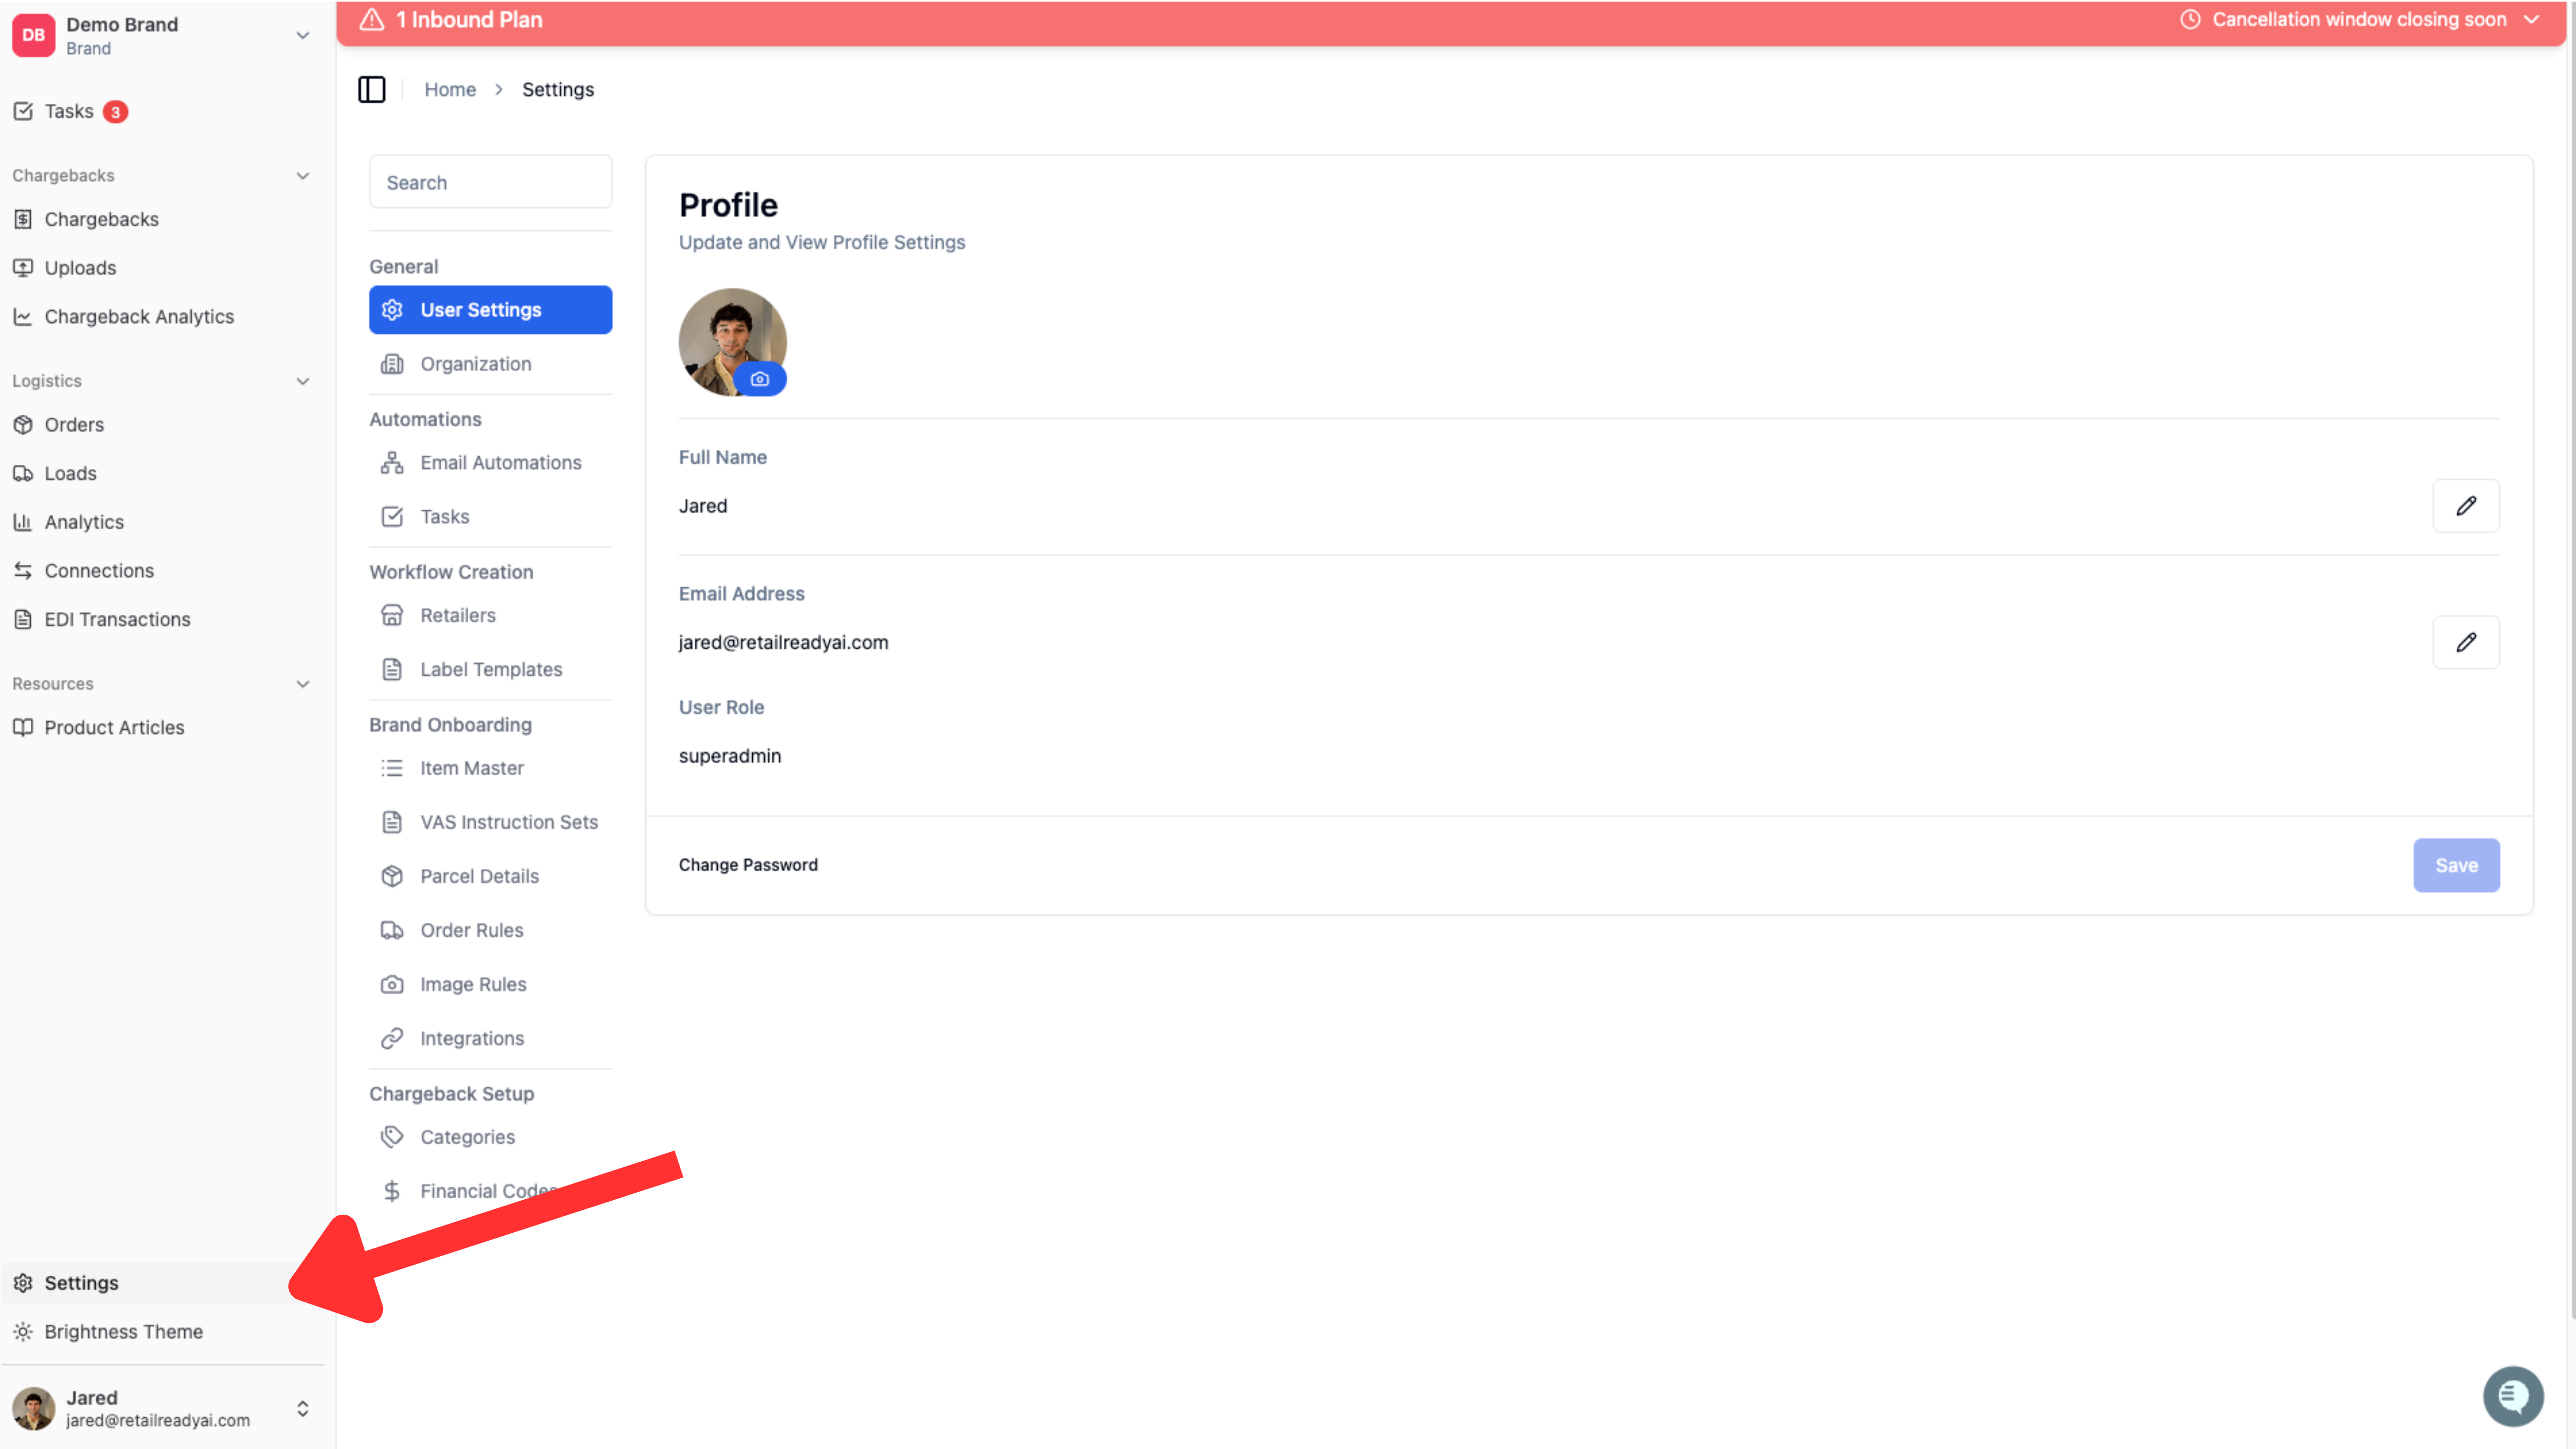Click the Home breadcrumb link
The width and height of the screenshot is (2576, 1449).
450,89
